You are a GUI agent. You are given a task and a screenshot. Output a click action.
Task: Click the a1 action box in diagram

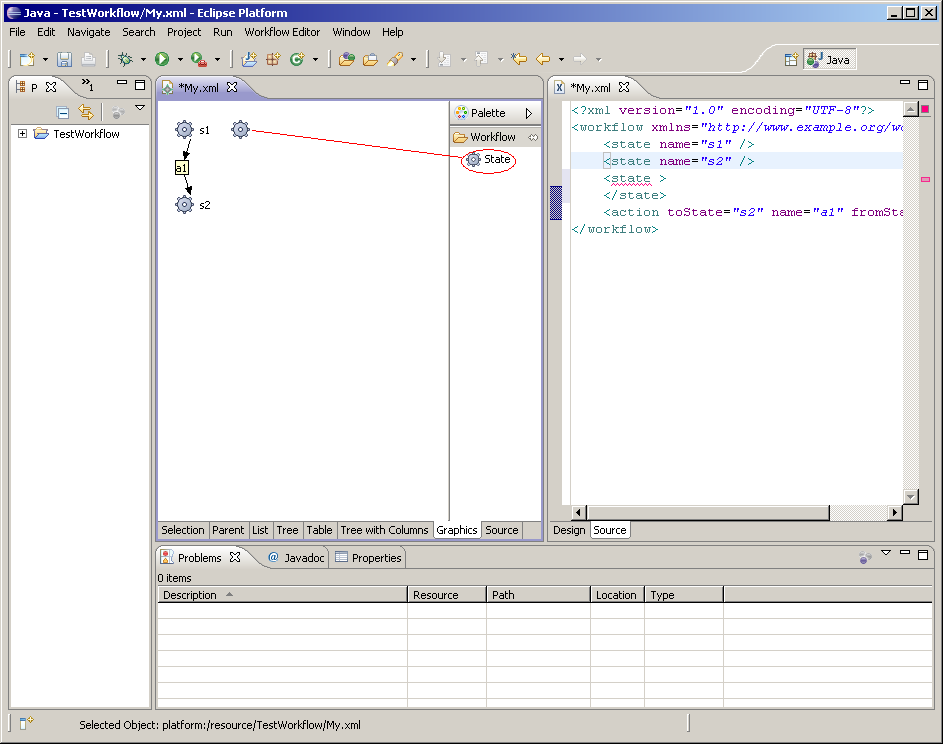click(x=181, y=168)
